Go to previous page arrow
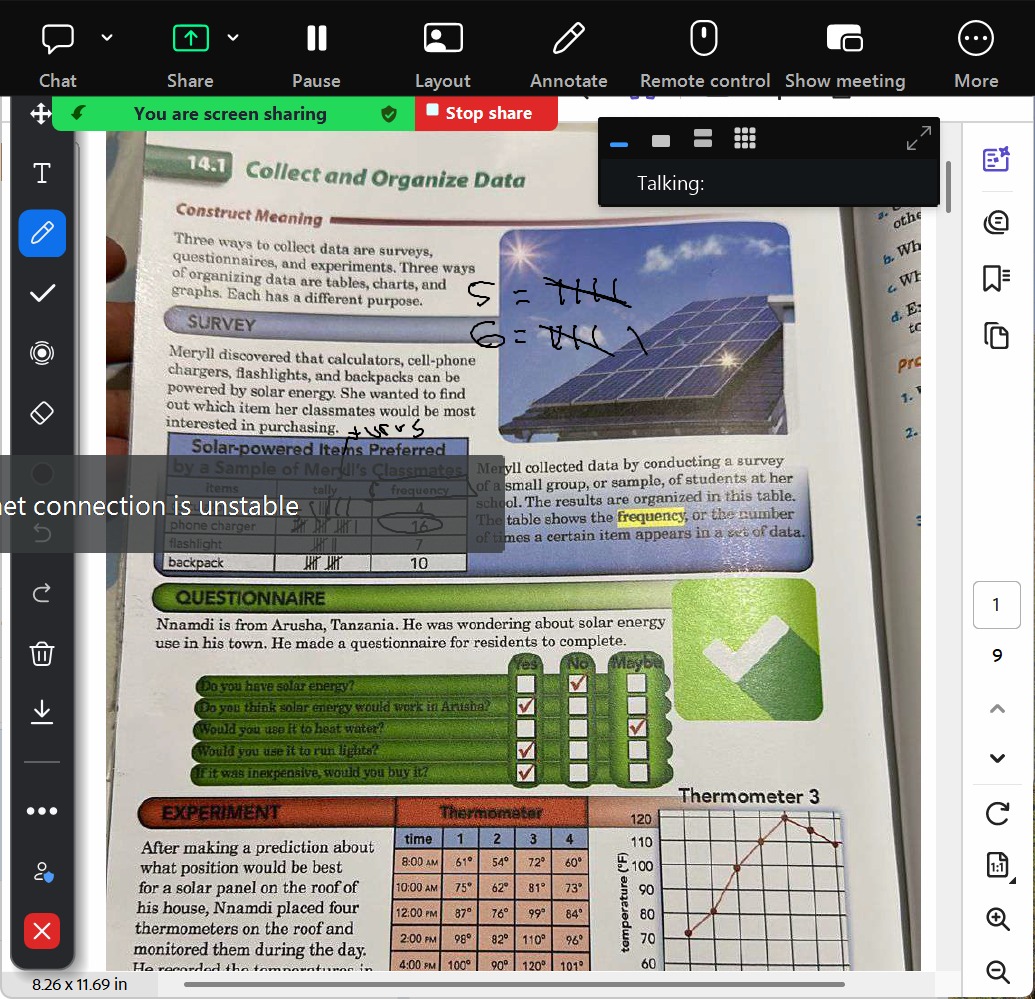Screen dimensions: 1035x999 [x=997, y=709]
